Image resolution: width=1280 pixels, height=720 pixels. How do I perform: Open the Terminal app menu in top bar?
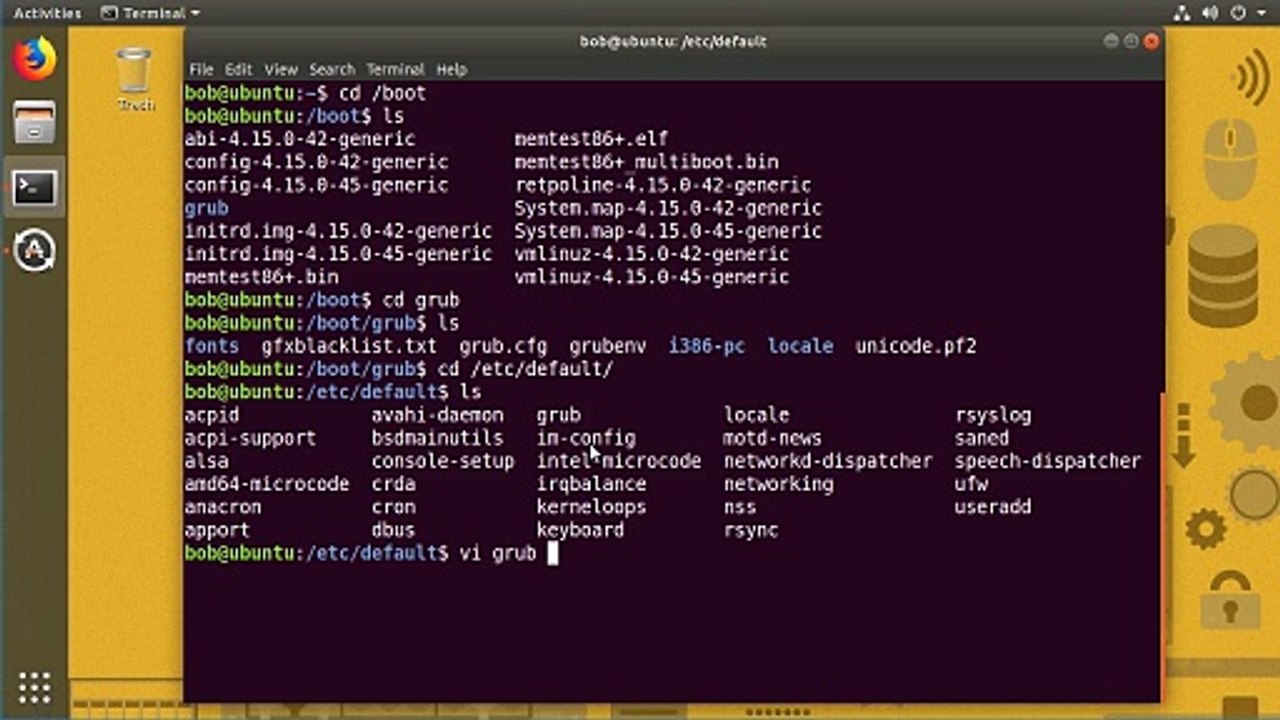[150, 13]
